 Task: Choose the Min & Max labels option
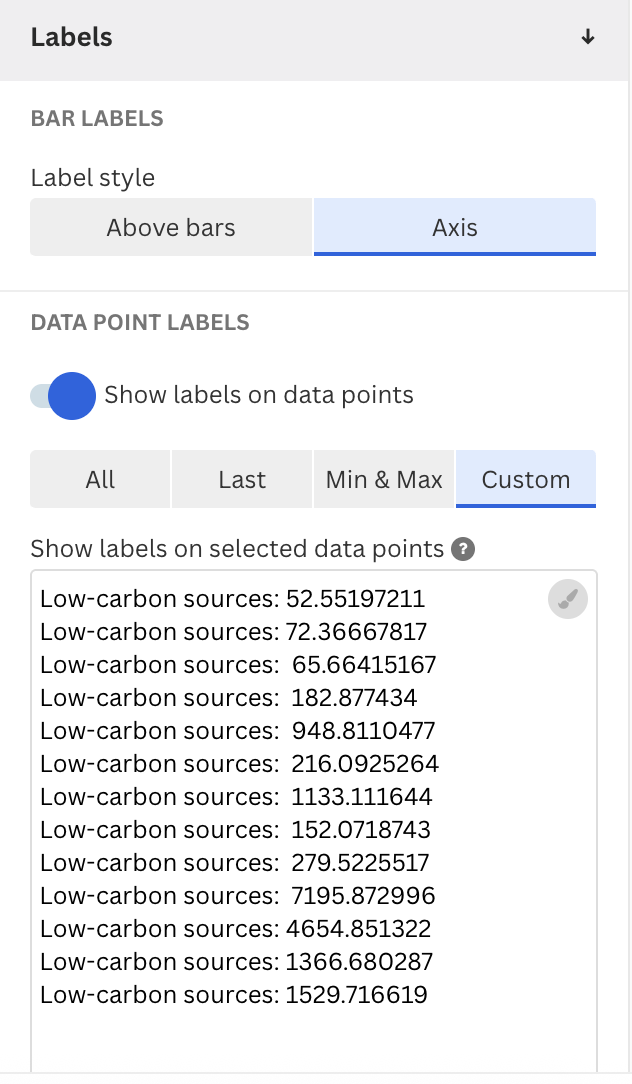pyautogui.click(x=384, y=479)
